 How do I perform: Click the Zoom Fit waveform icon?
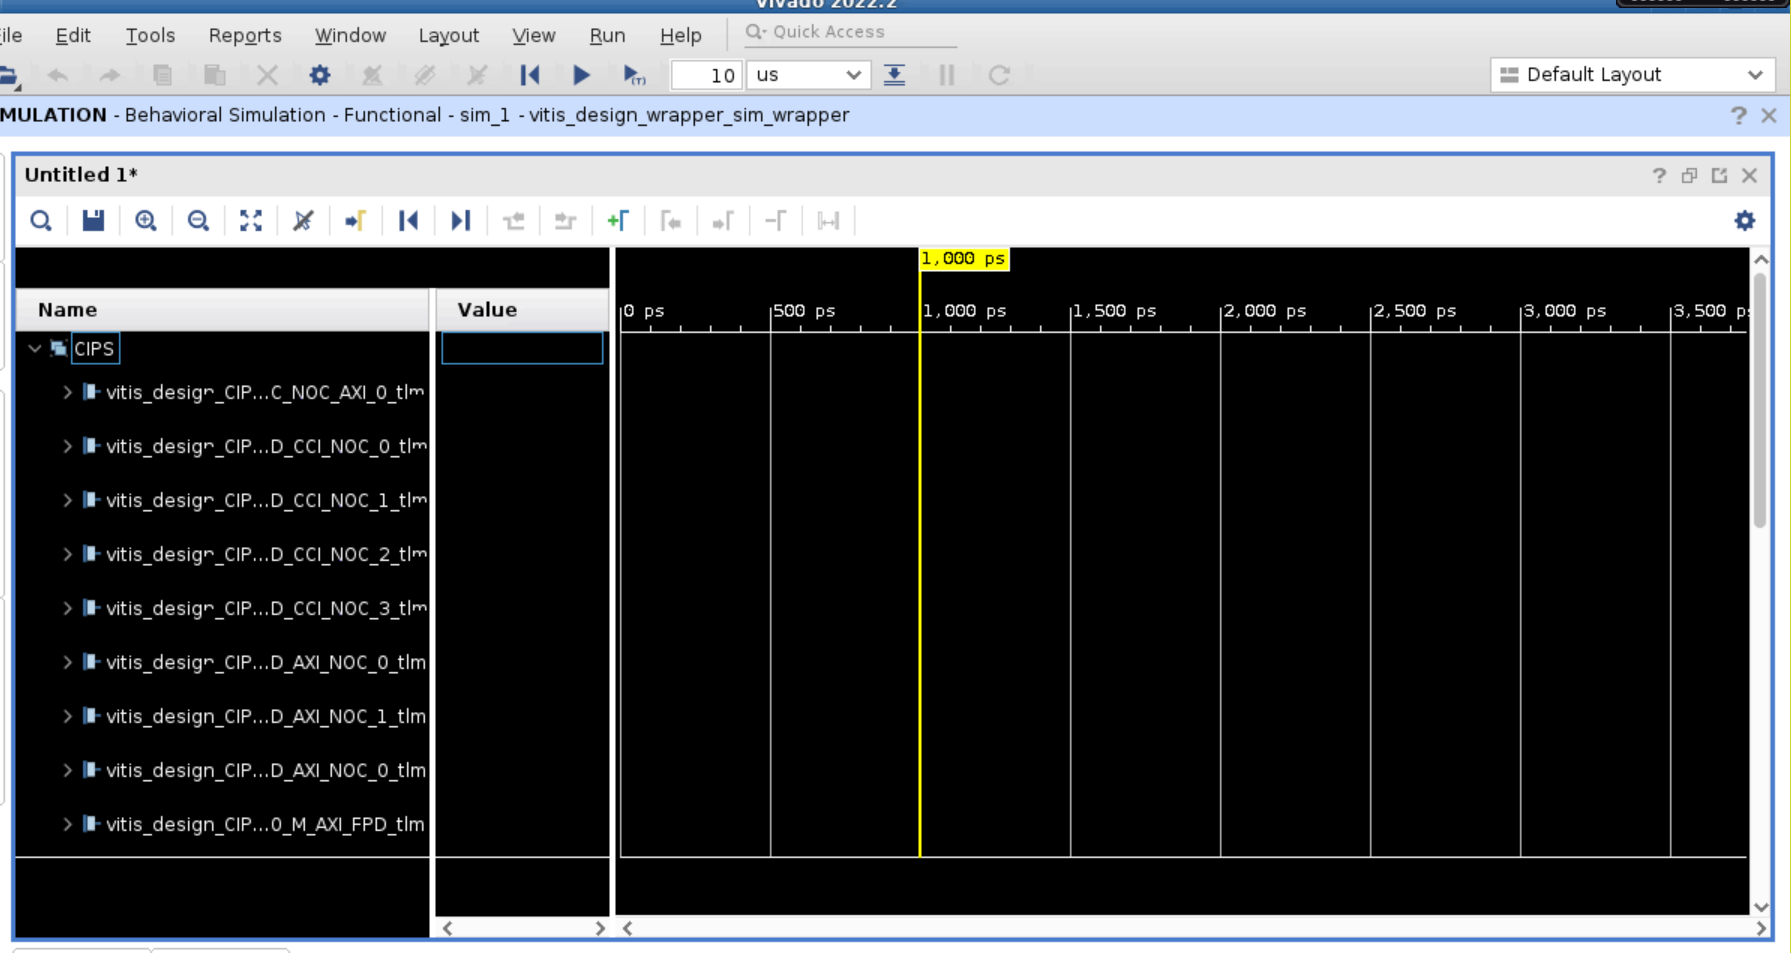pyautogui.click(x=251, y=221)
